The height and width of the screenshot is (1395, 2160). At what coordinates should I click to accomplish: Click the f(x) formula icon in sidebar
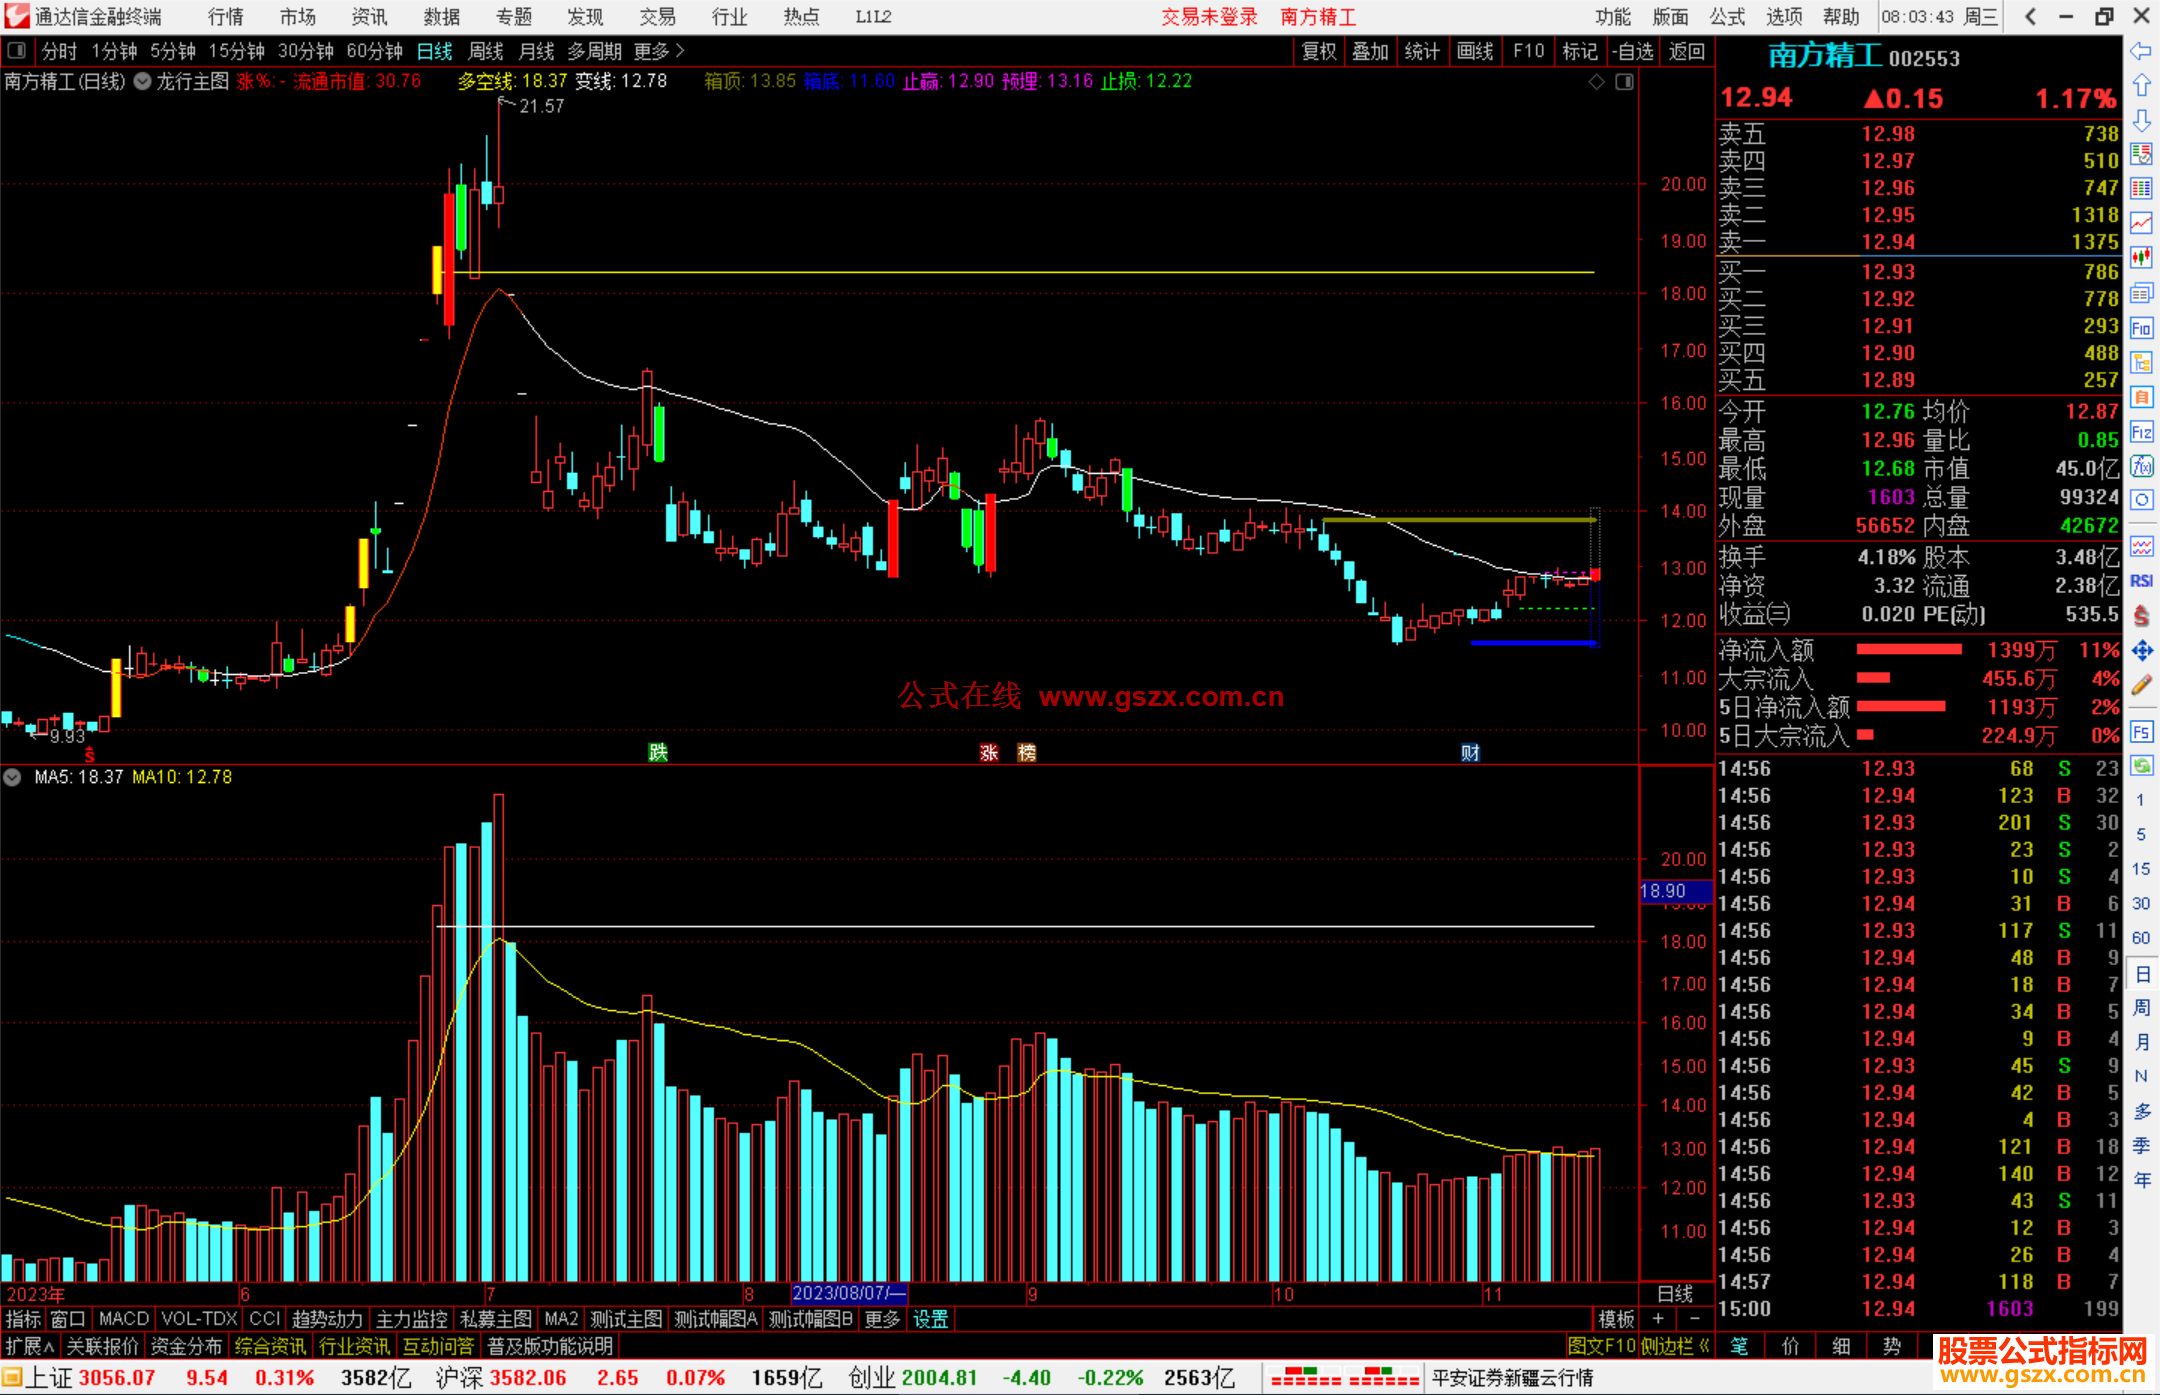pos(2141,466)
